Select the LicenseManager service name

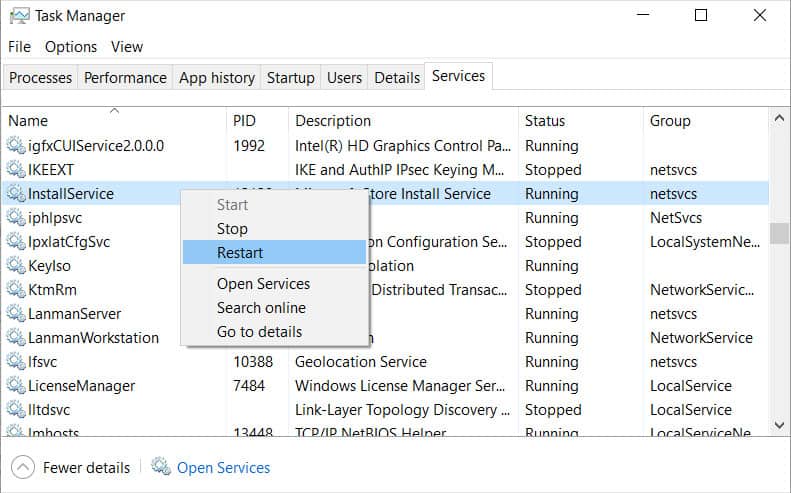[x=81, y=386]
